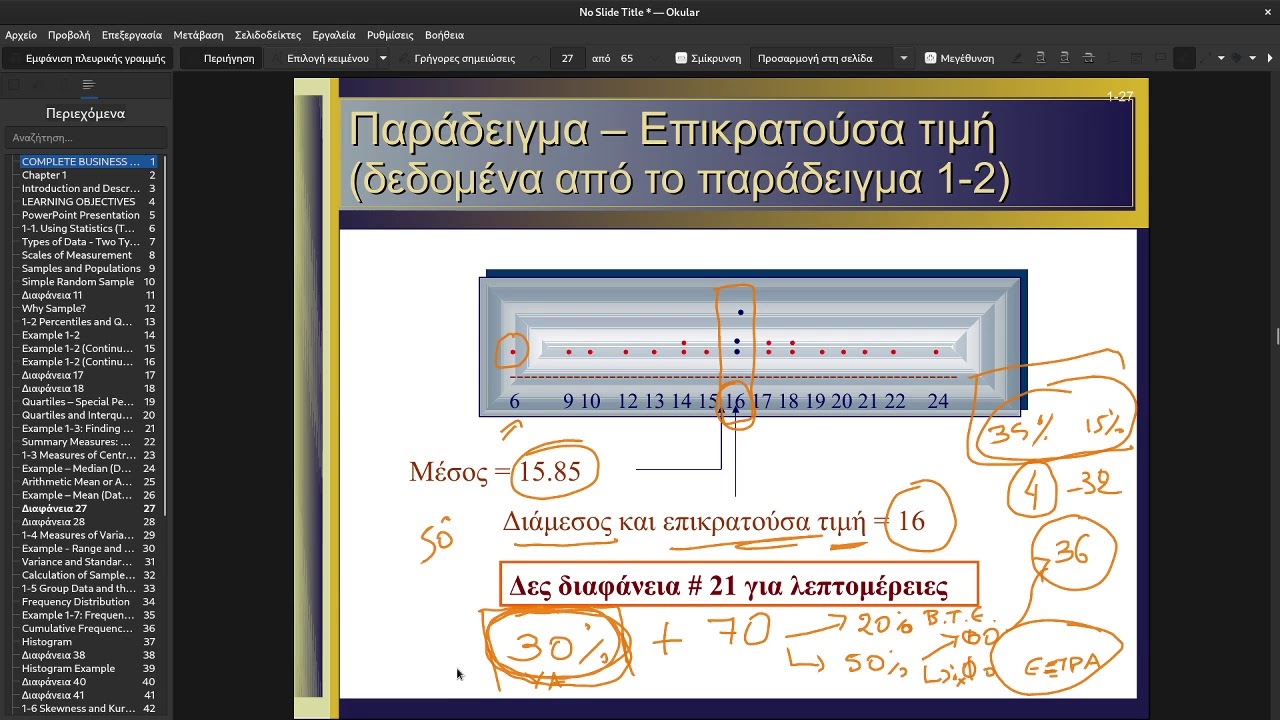This screenshot has width=1280, height=720.
Task: Select the arrow annotation tool
Action: (1206, 58)
